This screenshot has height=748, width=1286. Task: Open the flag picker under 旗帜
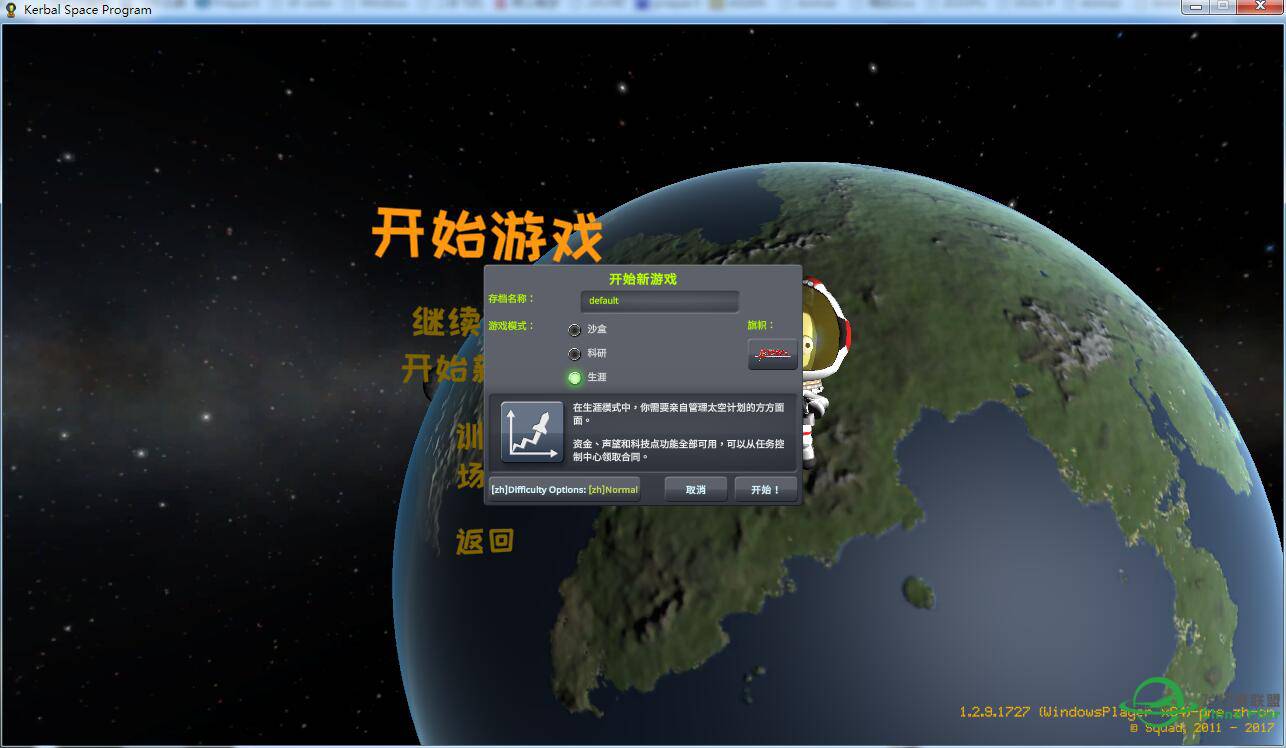point(773,354)
